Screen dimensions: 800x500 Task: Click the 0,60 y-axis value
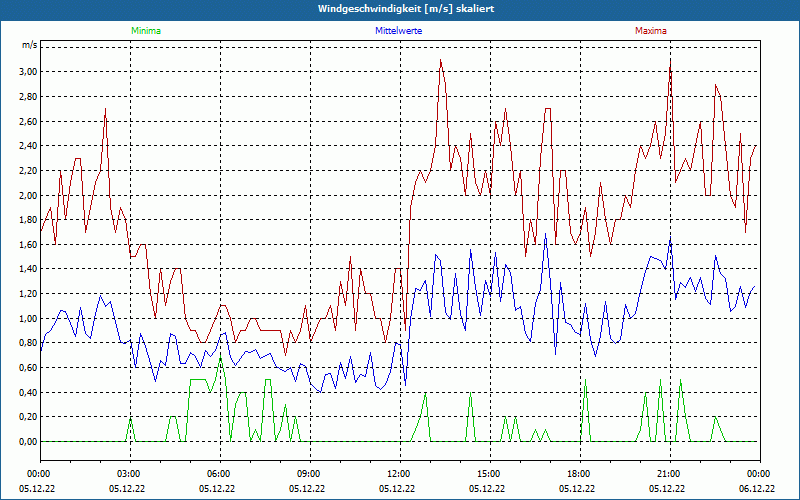29,368
